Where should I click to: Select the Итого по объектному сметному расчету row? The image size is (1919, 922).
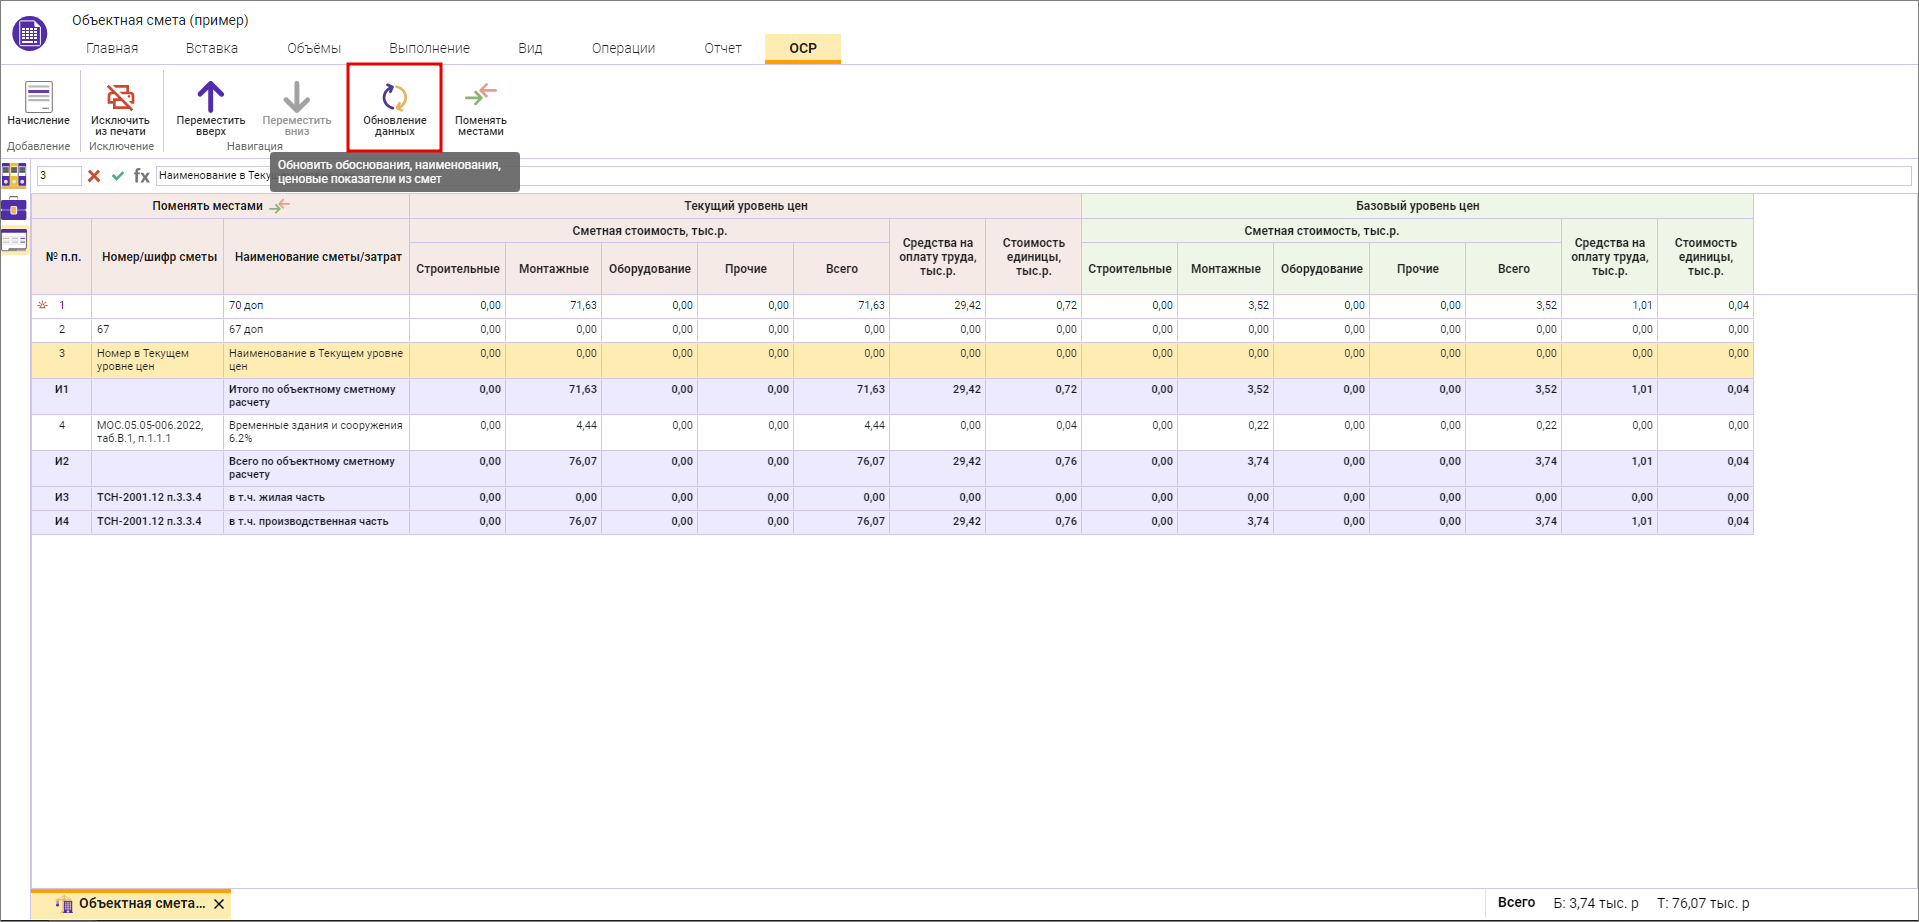click(x=312, y=396)
